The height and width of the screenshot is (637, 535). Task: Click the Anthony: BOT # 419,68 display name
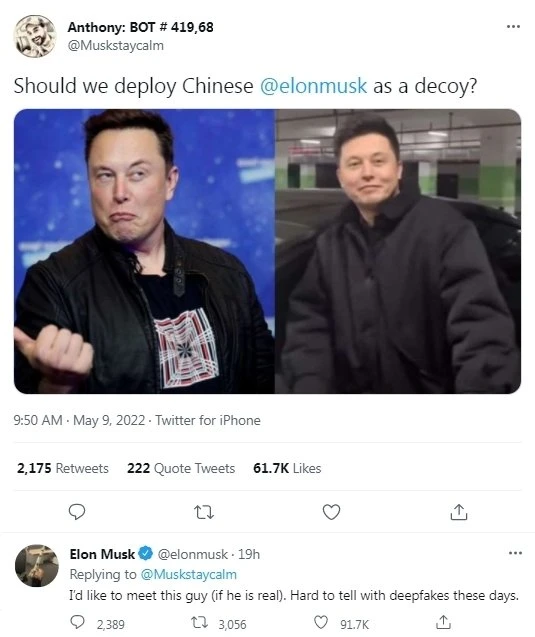tap(140, 27)
